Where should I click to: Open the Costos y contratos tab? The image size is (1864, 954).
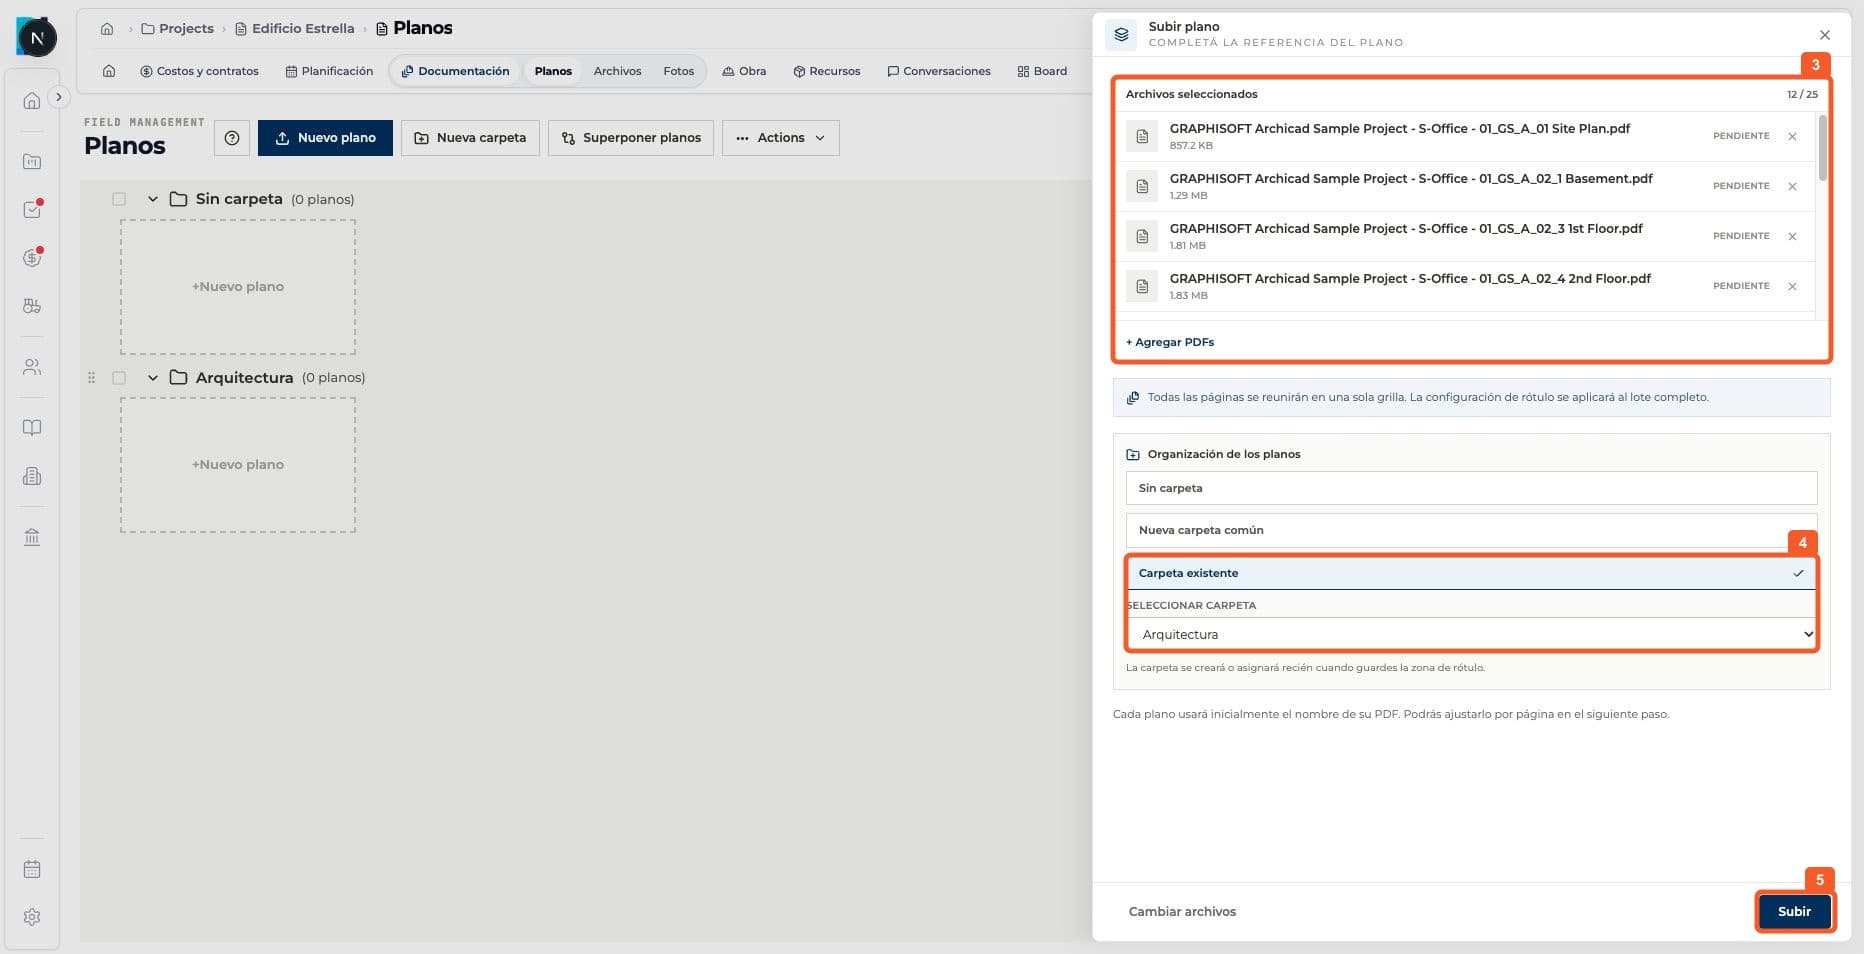tap(199, 71)
